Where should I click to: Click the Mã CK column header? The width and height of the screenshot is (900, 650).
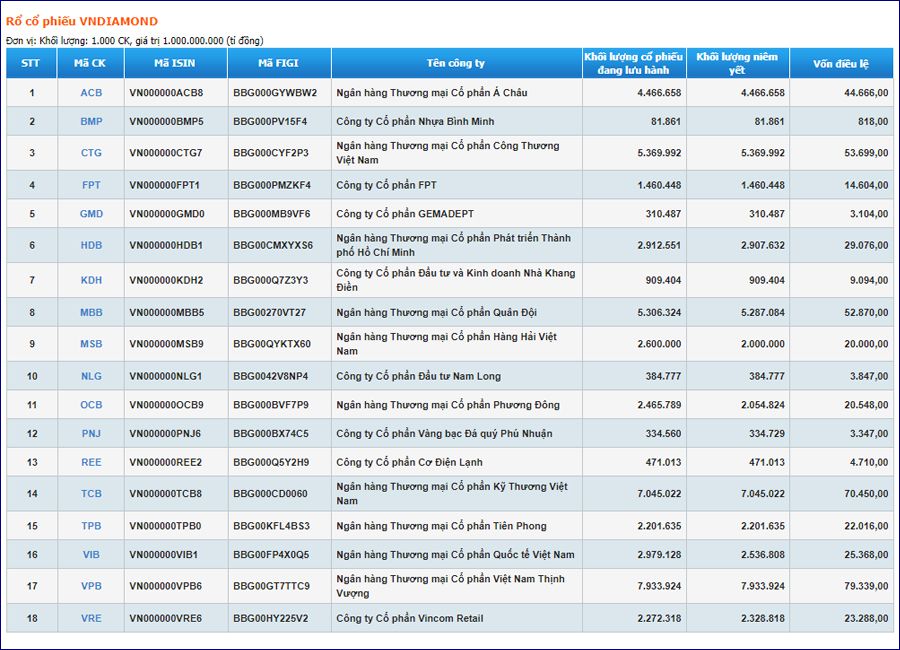click(90, 63)
